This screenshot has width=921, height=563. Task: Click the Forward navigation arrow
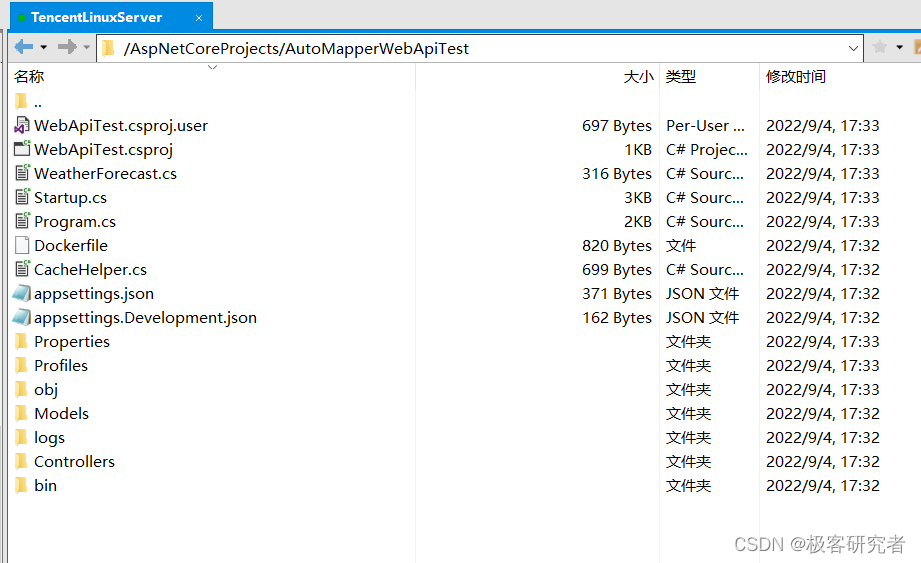[x=66, y=47]
